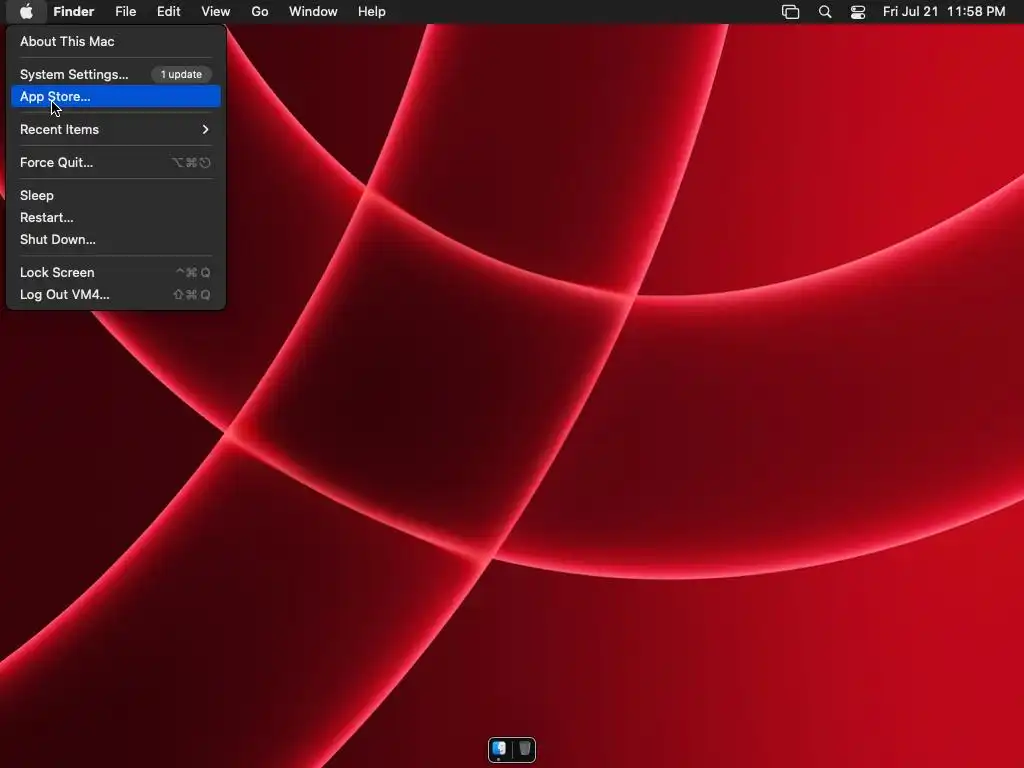Image resolution: width=1024 pixels, height=768 pixels.
Task: Open Finder from the Dock
Action: [x=500, y=748]
